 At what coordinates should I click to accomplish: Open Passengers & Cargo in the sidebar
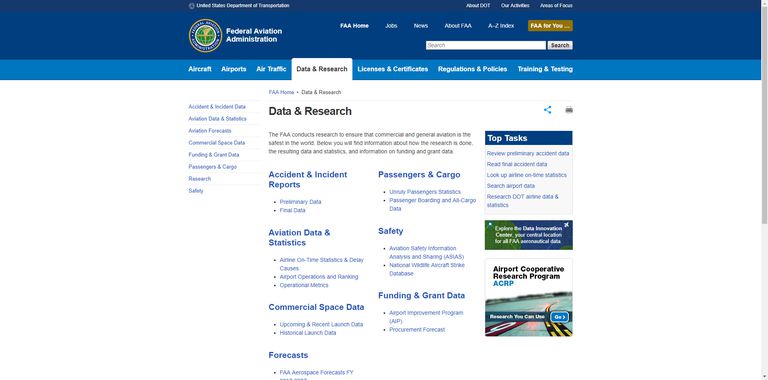[x=213, y=166]
